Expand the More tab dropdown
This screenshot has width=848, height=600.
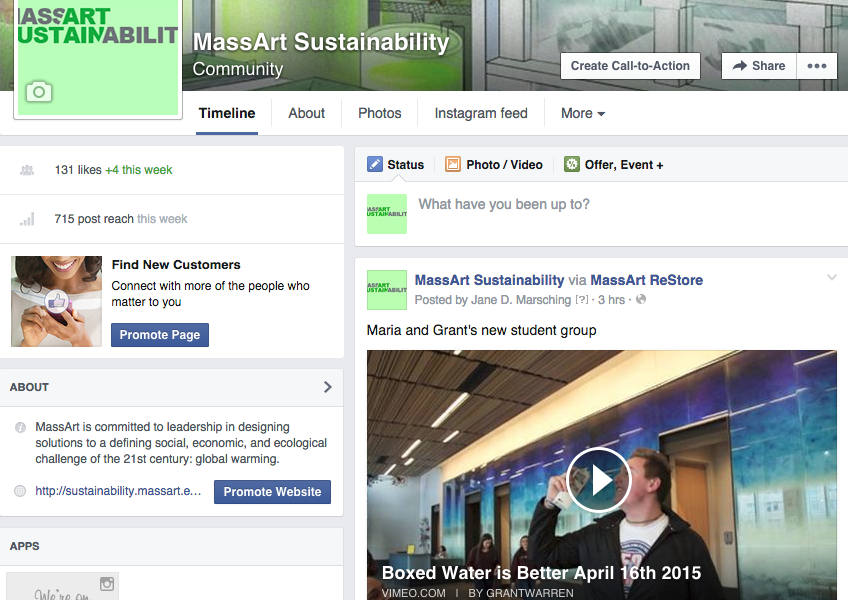point(582,113)
